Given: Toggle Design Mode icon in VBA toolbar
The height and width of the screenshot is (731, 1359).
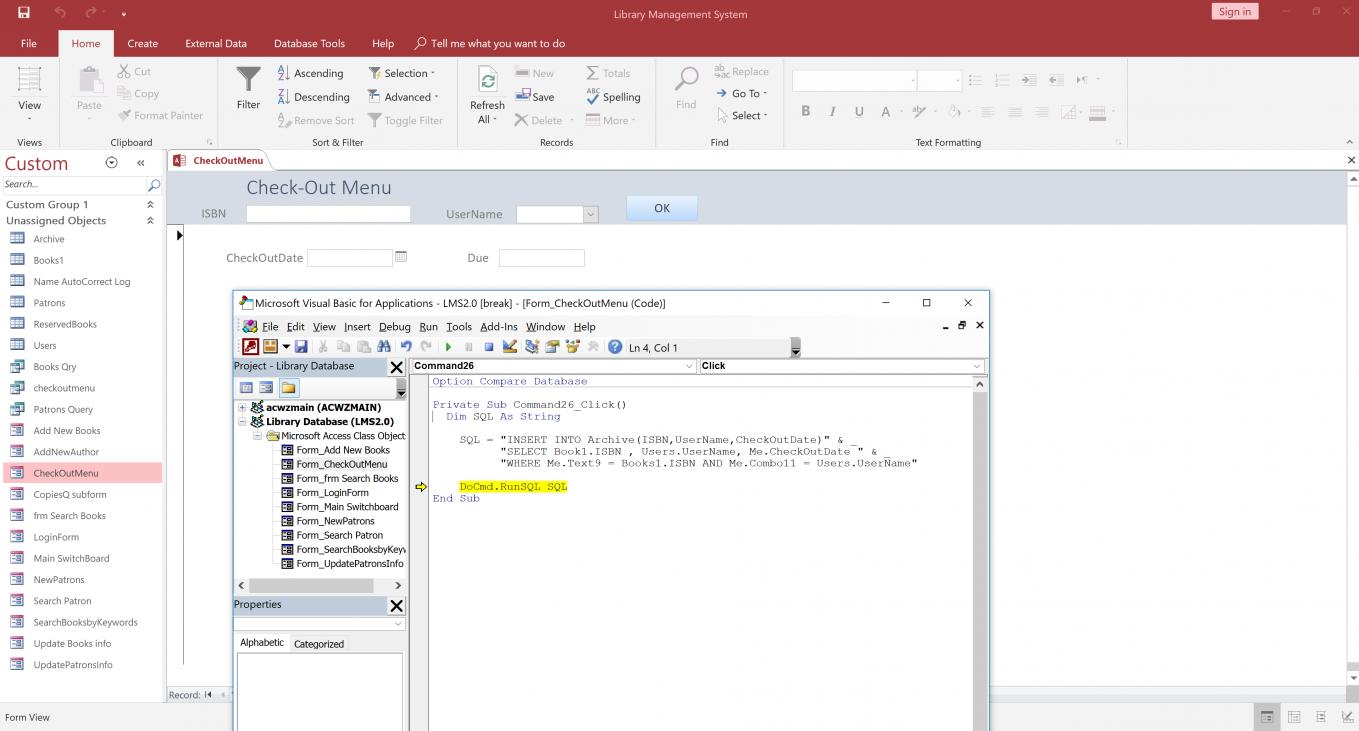Looking at the screenshot, I should tap(510, 347).
